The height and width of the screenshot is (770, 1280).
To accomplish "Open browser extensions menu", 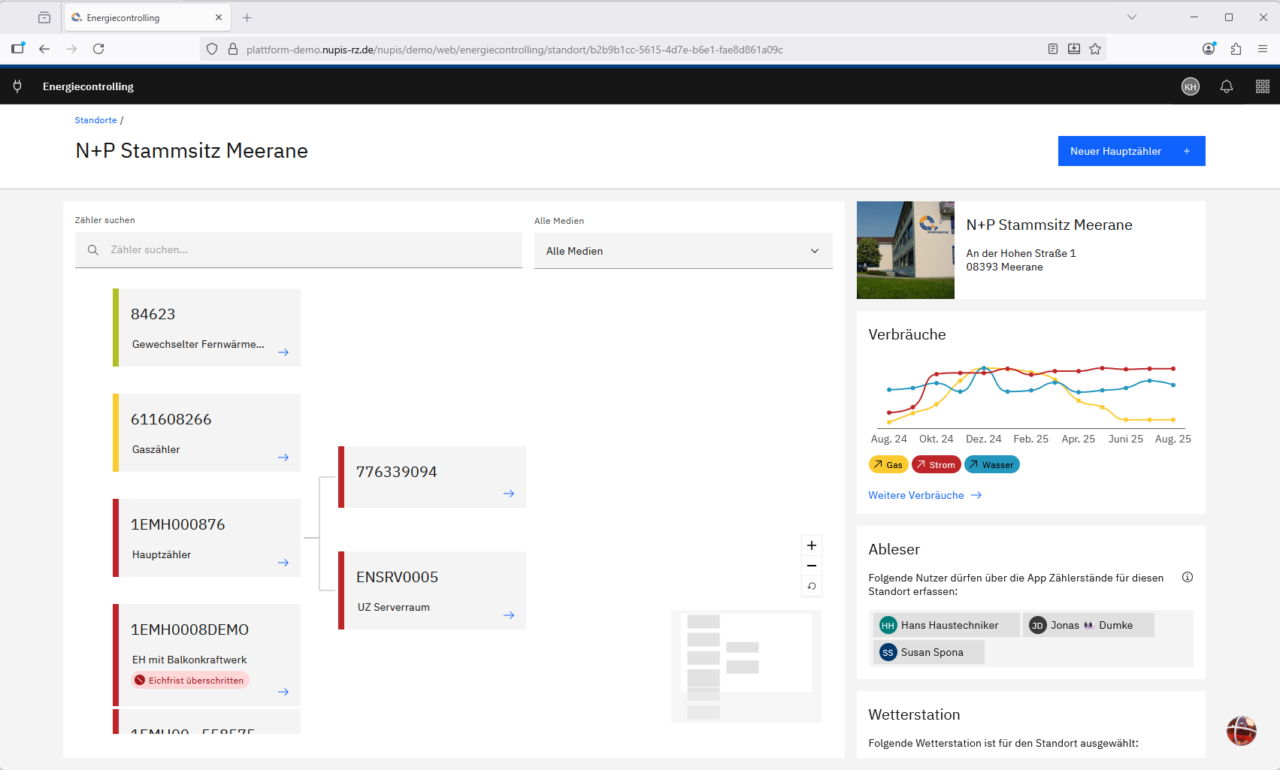I will pyautogui.click(x=1236, y=49).
